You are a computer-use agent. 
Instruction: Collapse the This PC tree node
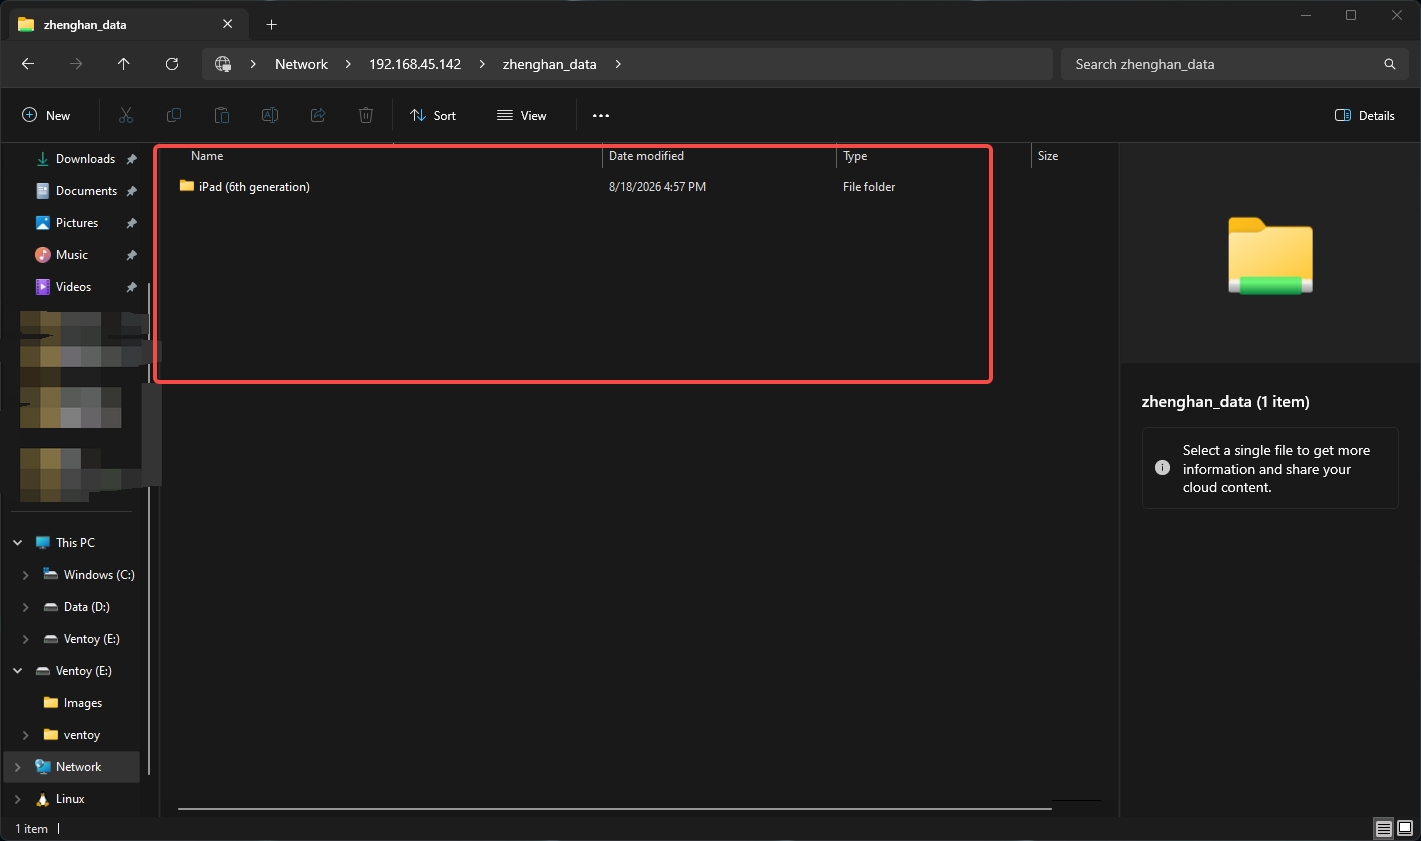[18, 543]
